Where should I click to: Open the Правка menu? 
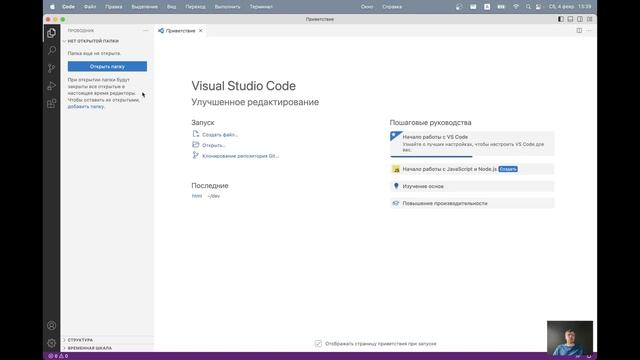[113, 7]
